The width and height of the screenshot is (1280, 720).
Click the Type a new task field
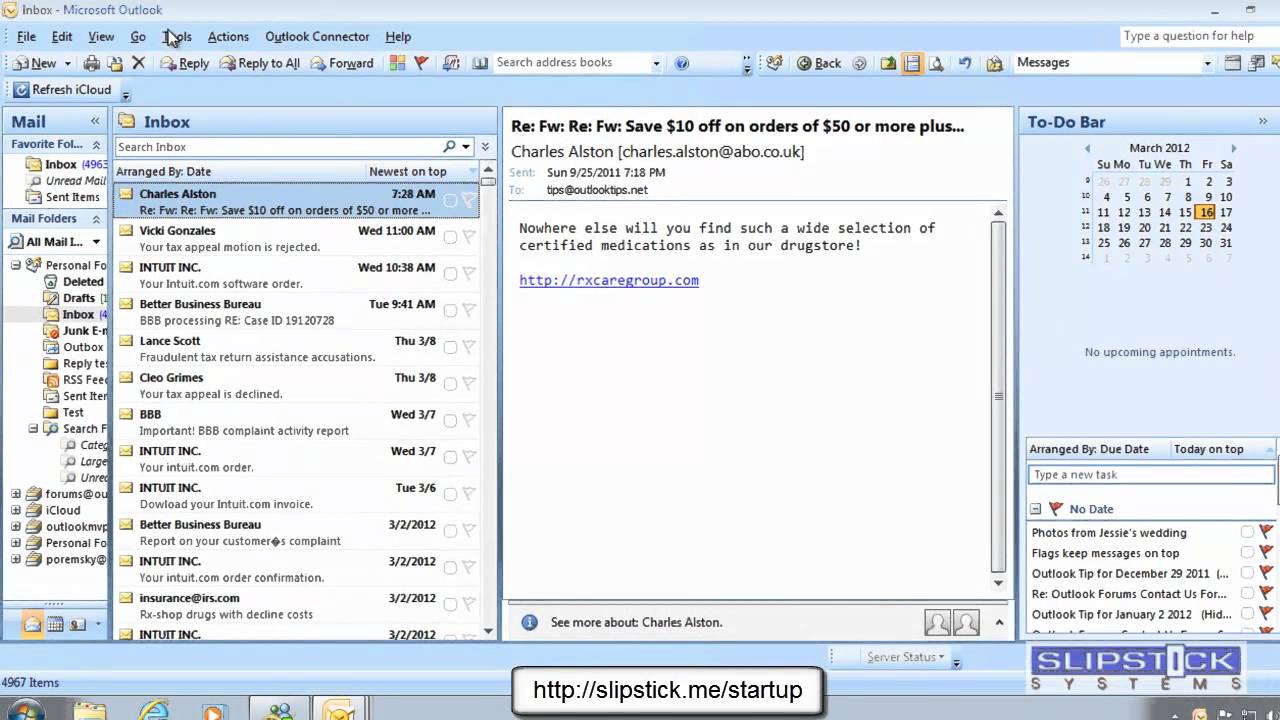1151,475
